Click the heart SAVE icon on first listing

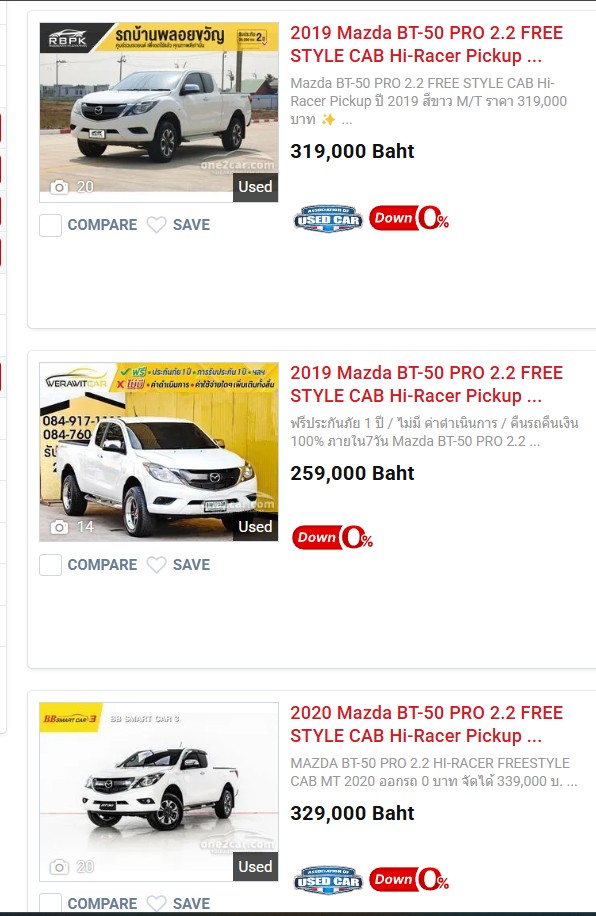156,225
